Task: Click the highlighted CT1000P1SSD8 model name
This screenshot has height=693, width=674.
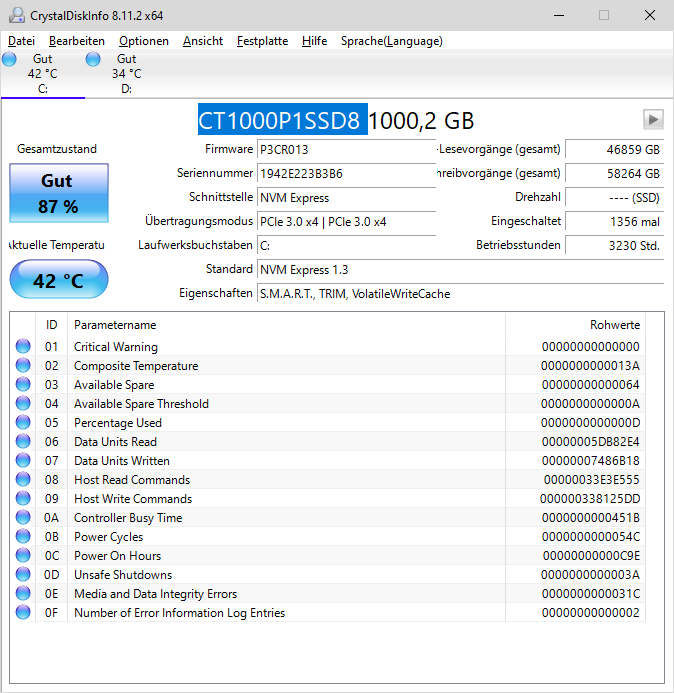Action: tap(282, 119)
